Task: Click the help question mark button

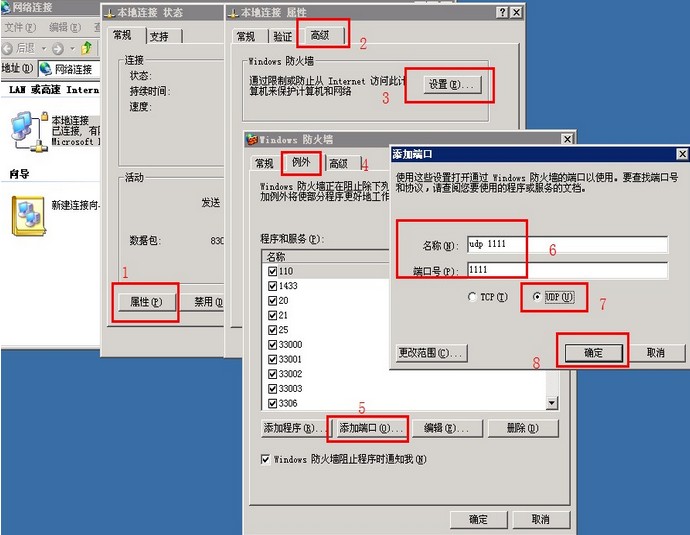Action: point(500,13)
